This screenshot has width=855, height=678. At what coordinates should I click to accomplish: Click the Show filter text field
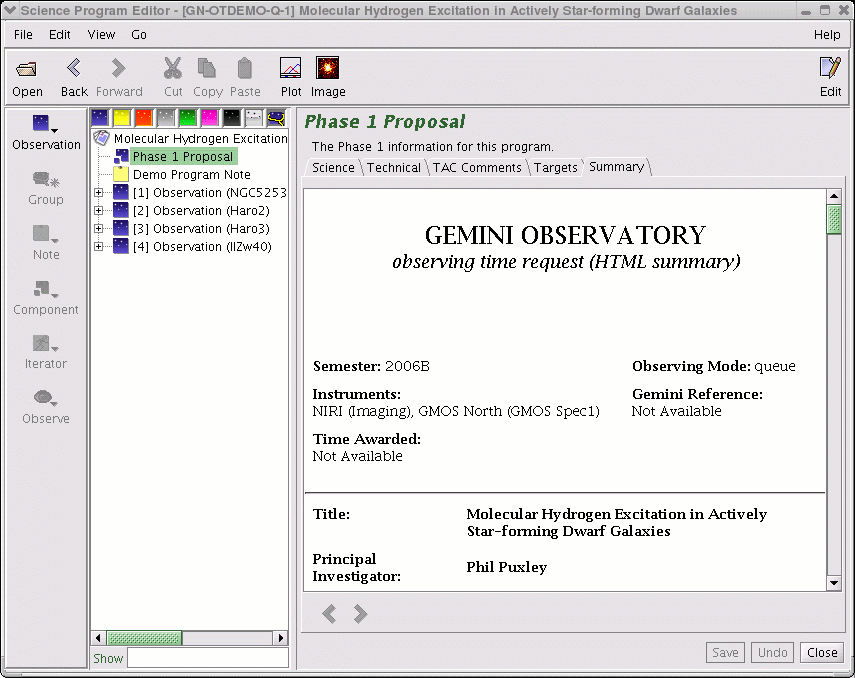click(208, 658)
